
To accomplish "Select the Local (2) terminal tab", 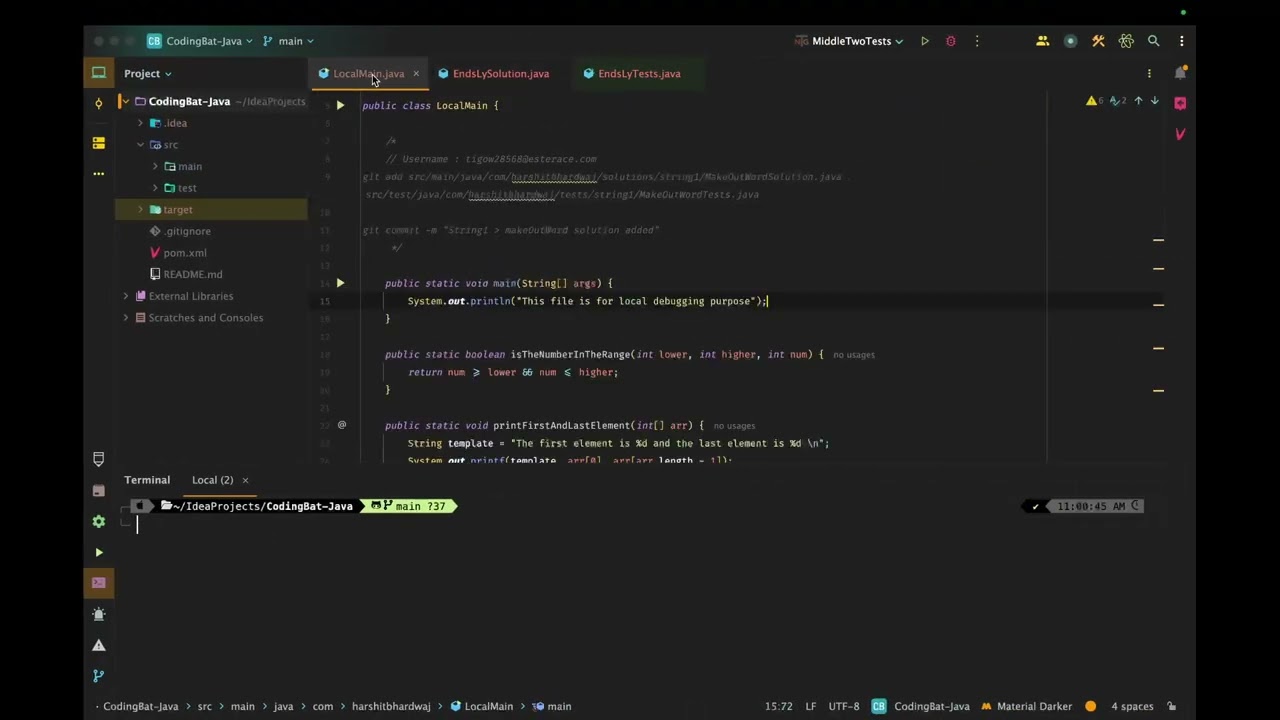I will [212, 480].
